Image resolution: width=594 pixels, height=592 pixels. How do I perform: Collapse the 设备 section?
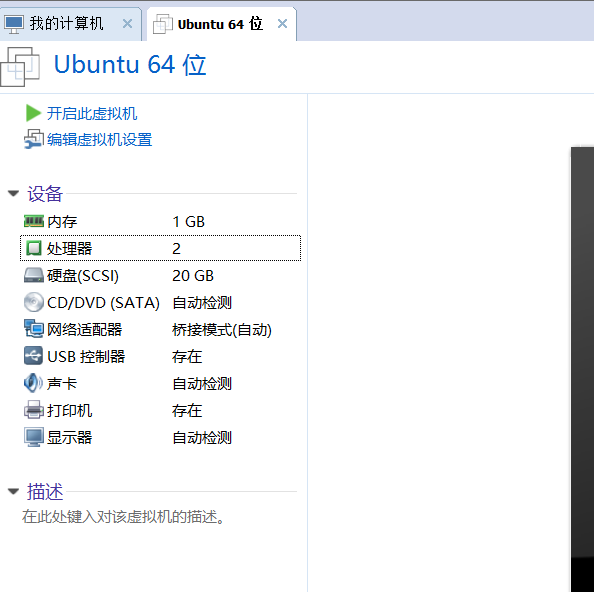[13, 194]
